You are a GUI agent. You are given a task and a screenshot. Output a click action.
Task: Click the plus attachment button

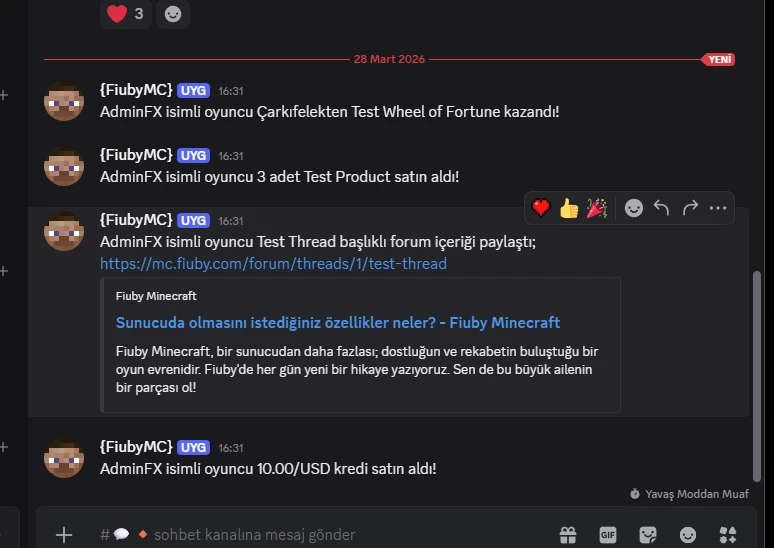(x=64, y=535)
